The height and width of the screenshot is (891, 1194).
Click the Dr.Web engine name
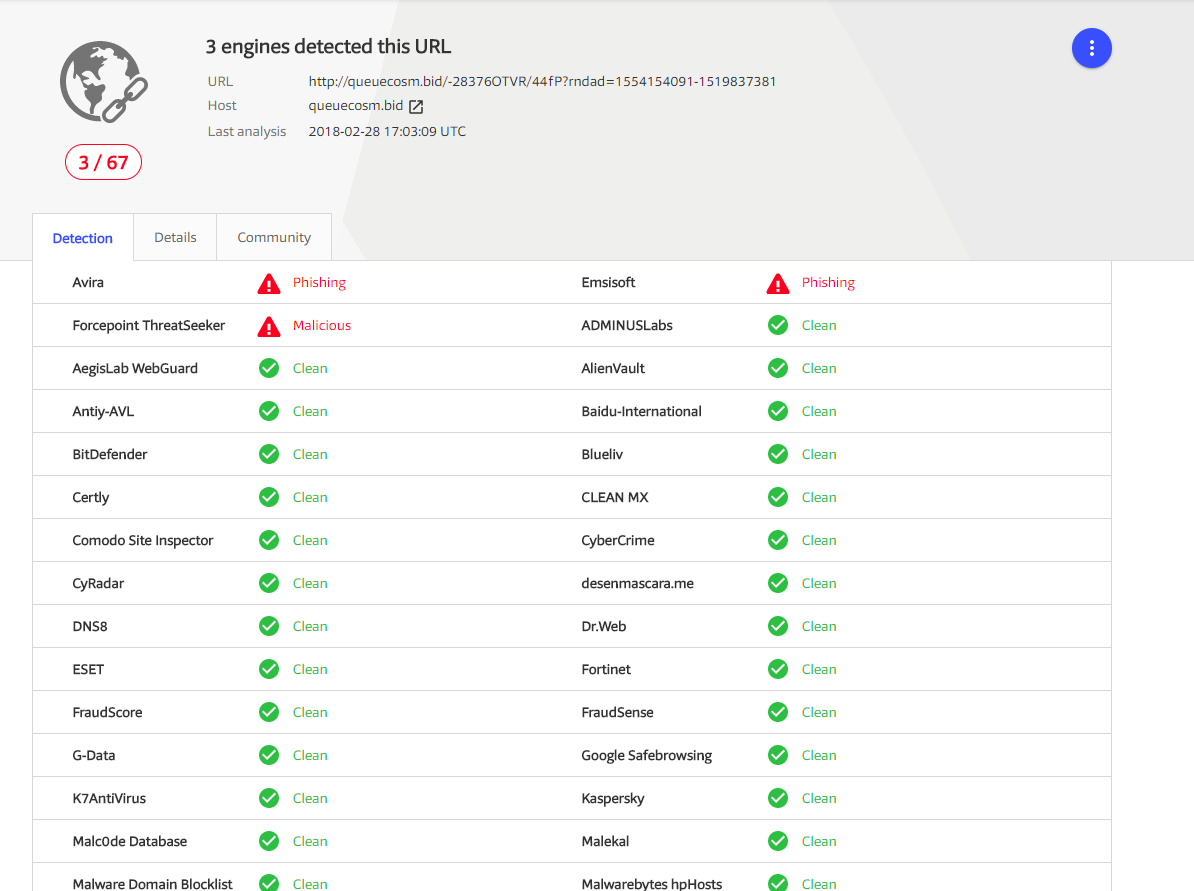click(x=604, y=627)
